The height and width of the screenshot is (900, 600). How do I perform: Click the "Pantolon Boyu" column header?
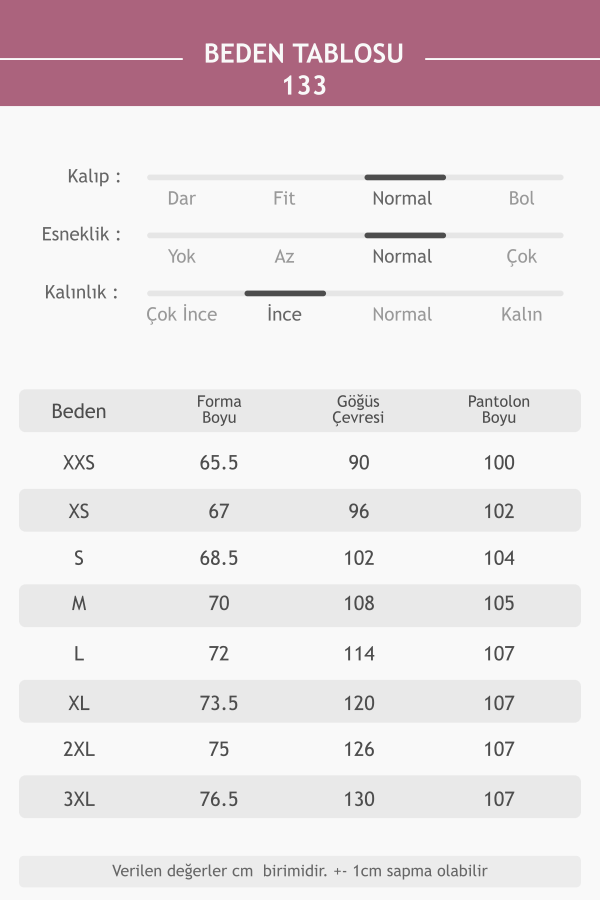[499, 410]
